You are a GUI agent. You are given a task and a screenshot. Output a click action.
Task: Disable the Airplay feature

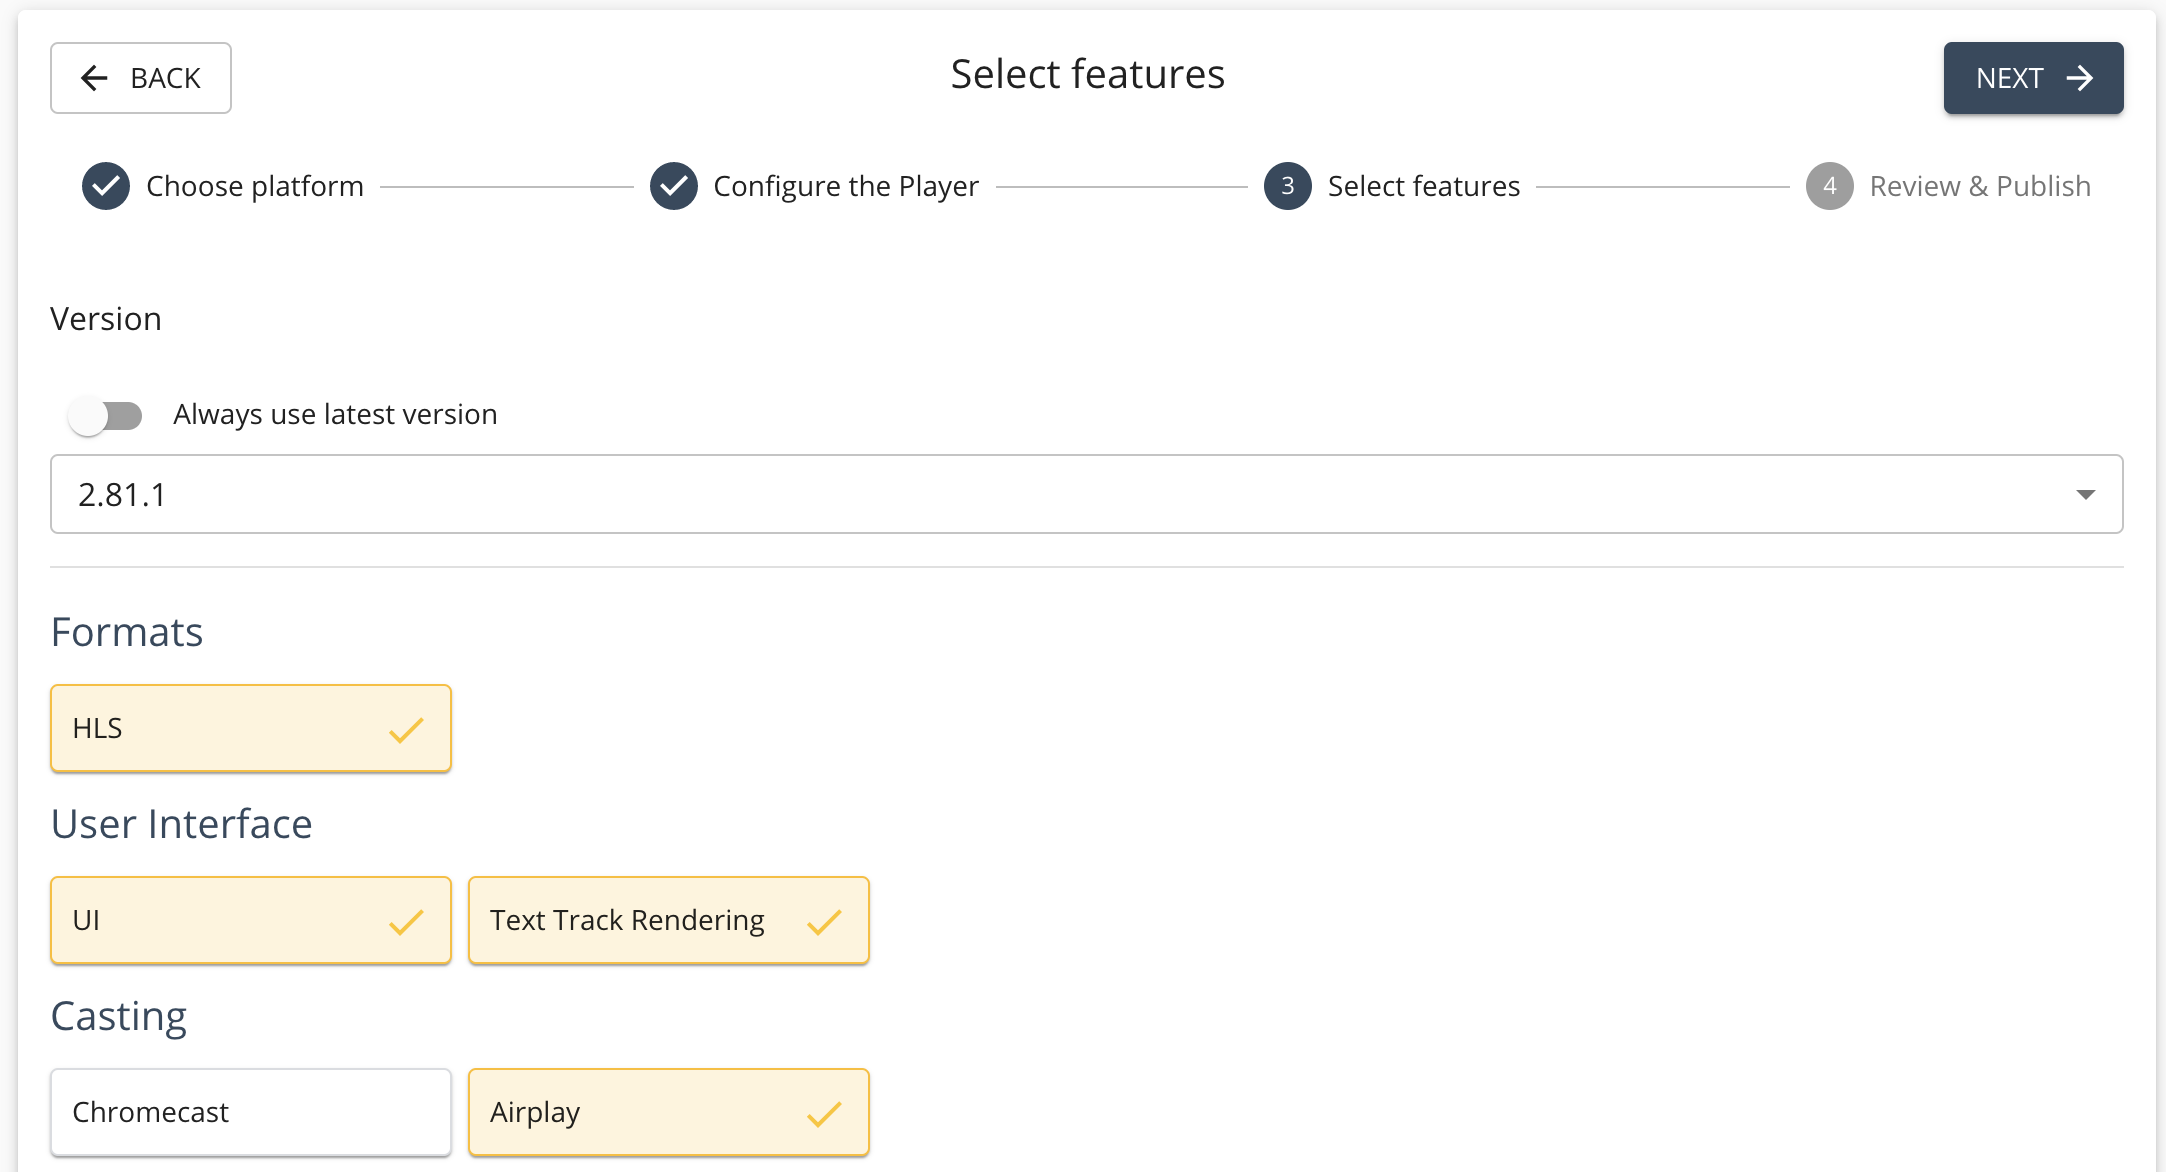point(668,1113)
